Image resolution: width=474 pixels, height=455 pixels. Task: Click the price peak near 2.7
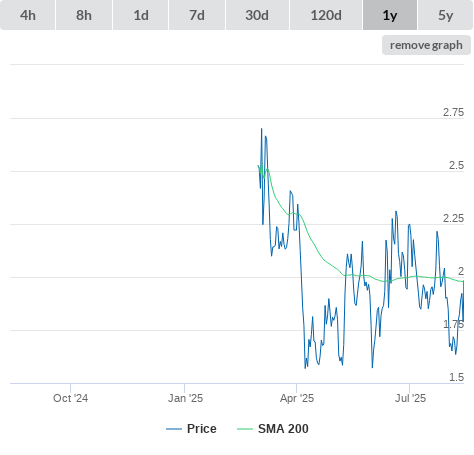[x=262, y=129]
